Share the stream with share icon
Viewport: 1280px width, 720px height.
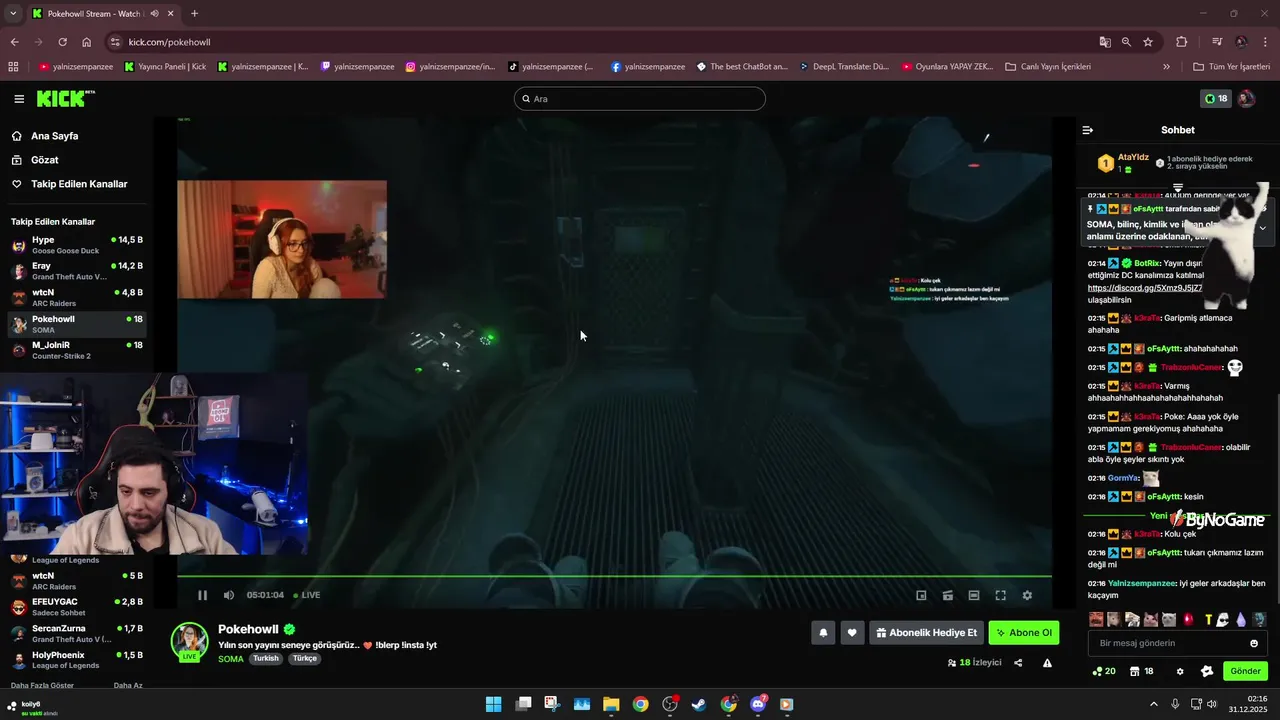point(1018,662)
